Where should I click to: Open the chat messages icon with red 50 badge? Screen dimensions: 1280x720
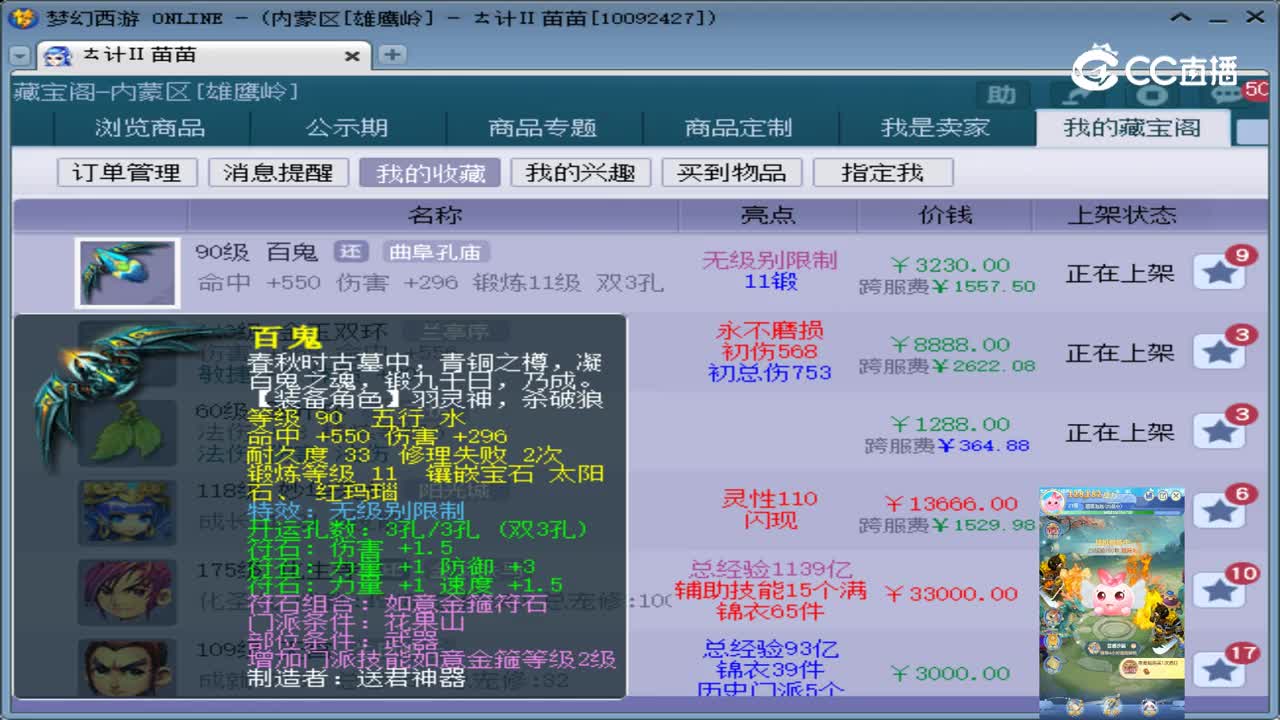click(x=1228, y=94)
